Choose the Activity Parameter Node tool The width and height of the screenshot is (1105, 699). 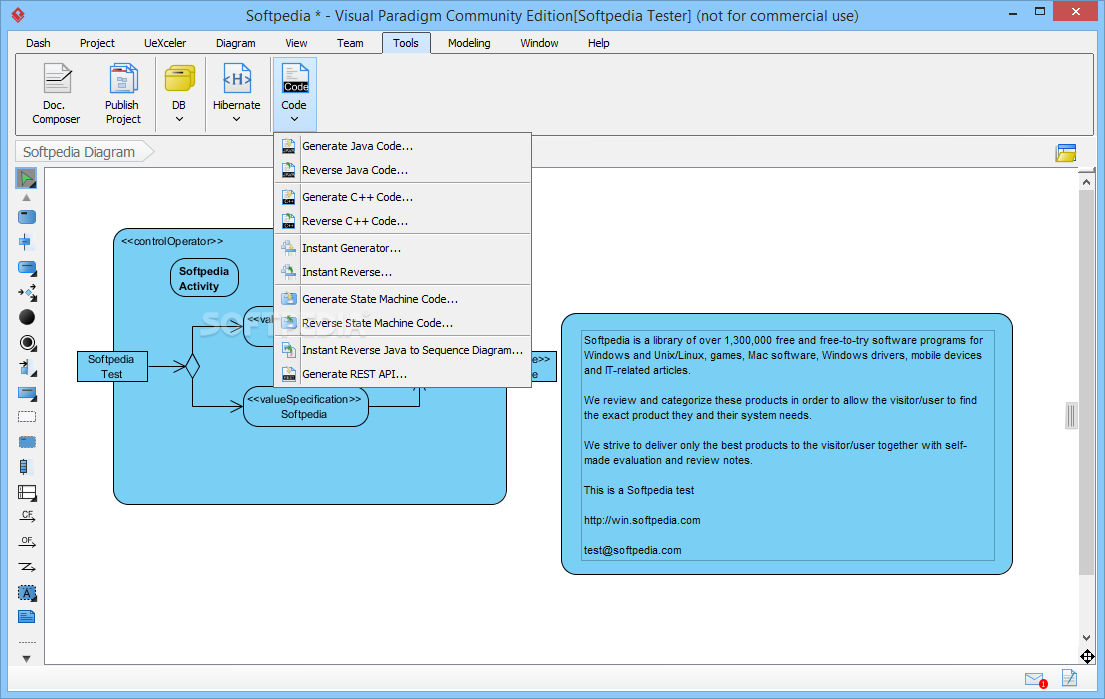[x=27, y=268]
